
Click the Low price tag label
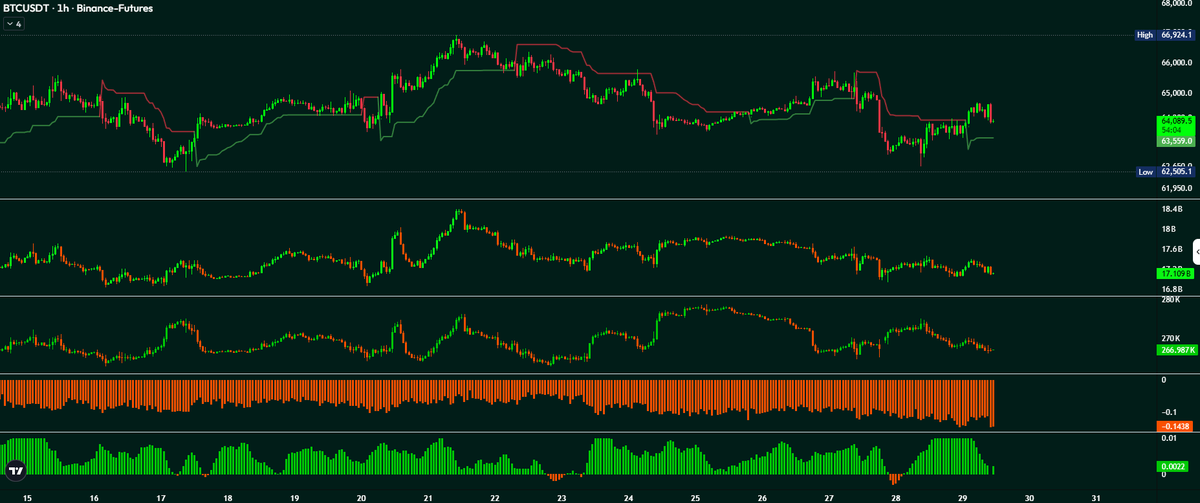point(1146,172)
